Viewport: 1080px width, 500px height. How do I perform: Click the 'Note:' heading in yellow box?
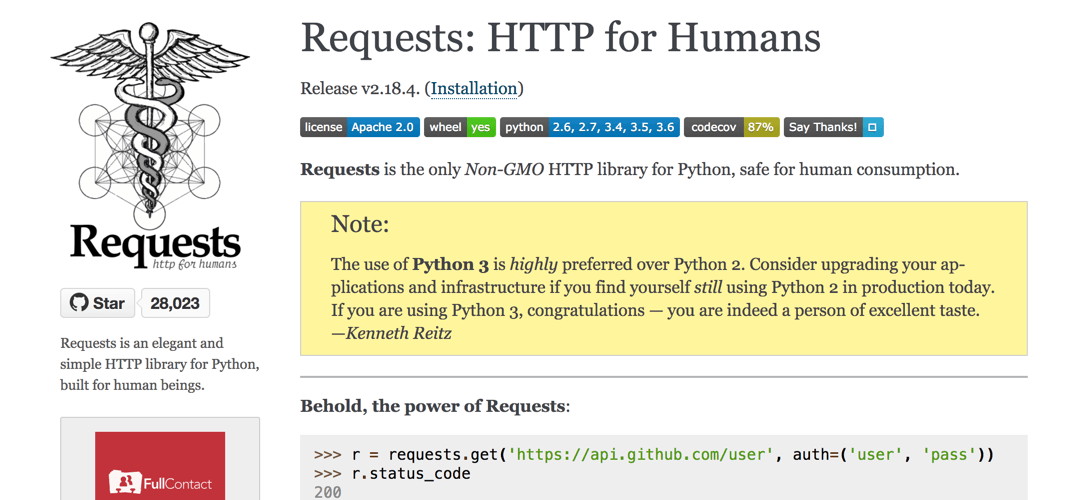click(360, 224)
